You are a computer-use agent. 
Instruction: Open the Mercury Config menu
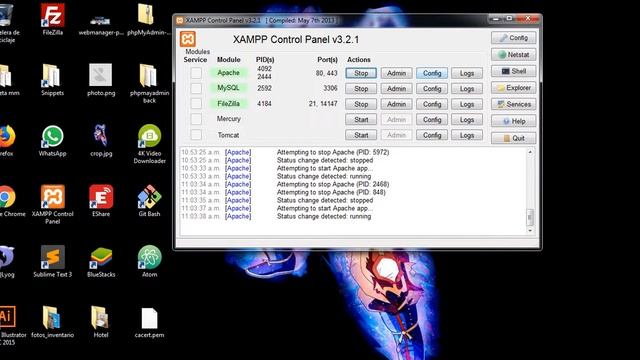(x=432, y=120)
